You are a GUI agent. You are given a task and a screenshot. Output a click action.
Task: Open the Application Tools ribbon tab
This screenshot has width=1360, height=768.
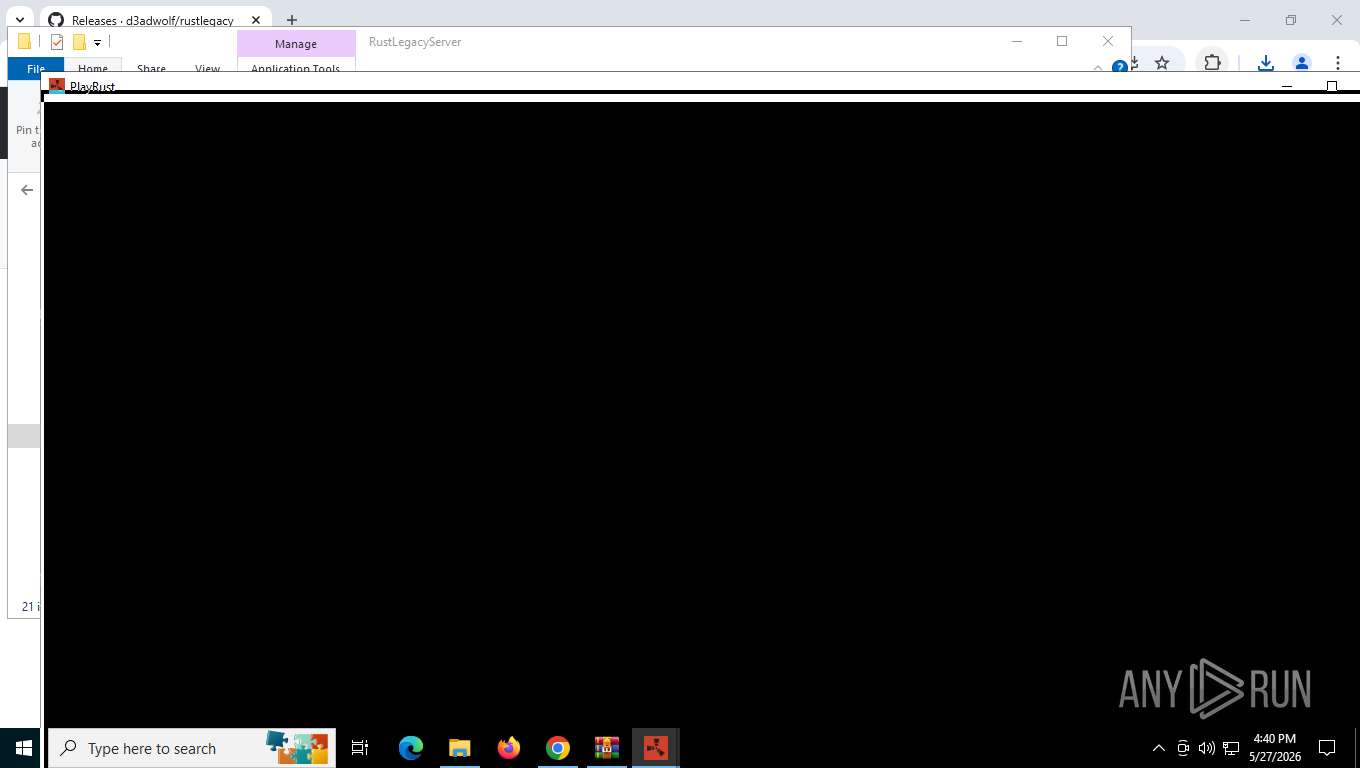[x=296, y=68]
